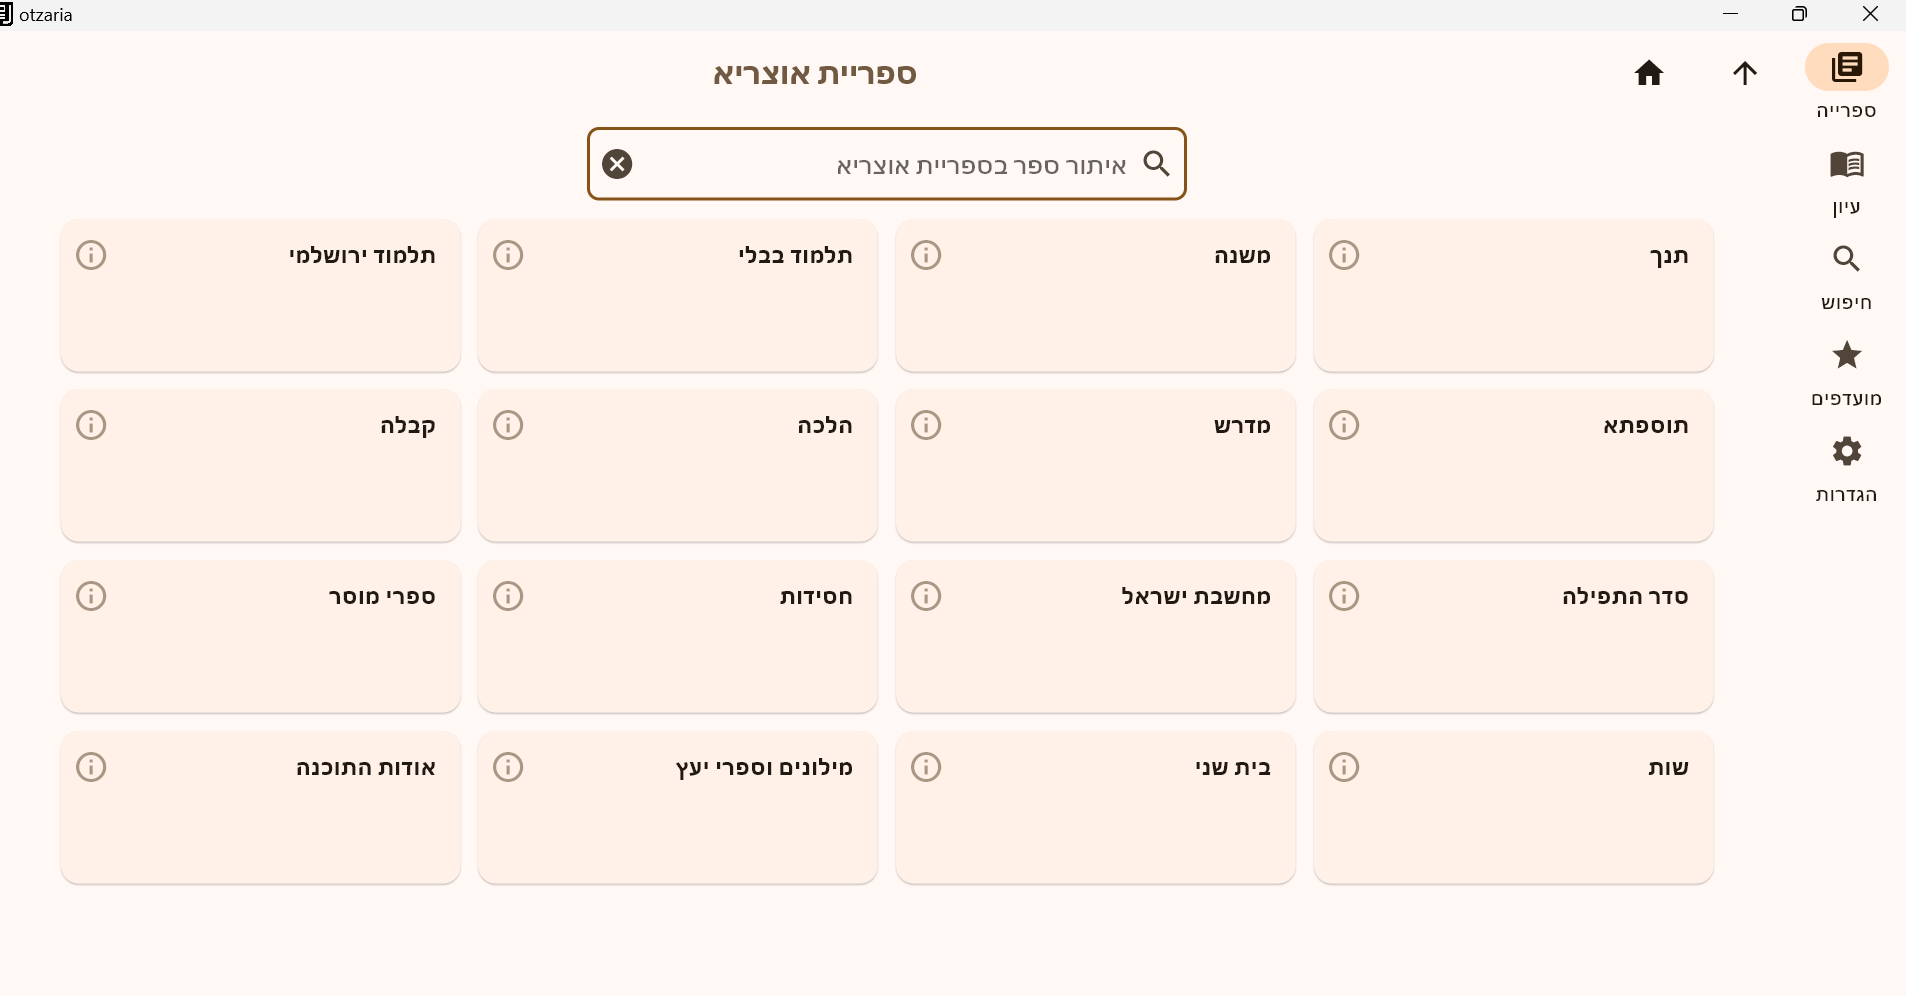Open the מועדפים favorites star icon
The image size is (1906, 996).
click(x=1846, y=355)
